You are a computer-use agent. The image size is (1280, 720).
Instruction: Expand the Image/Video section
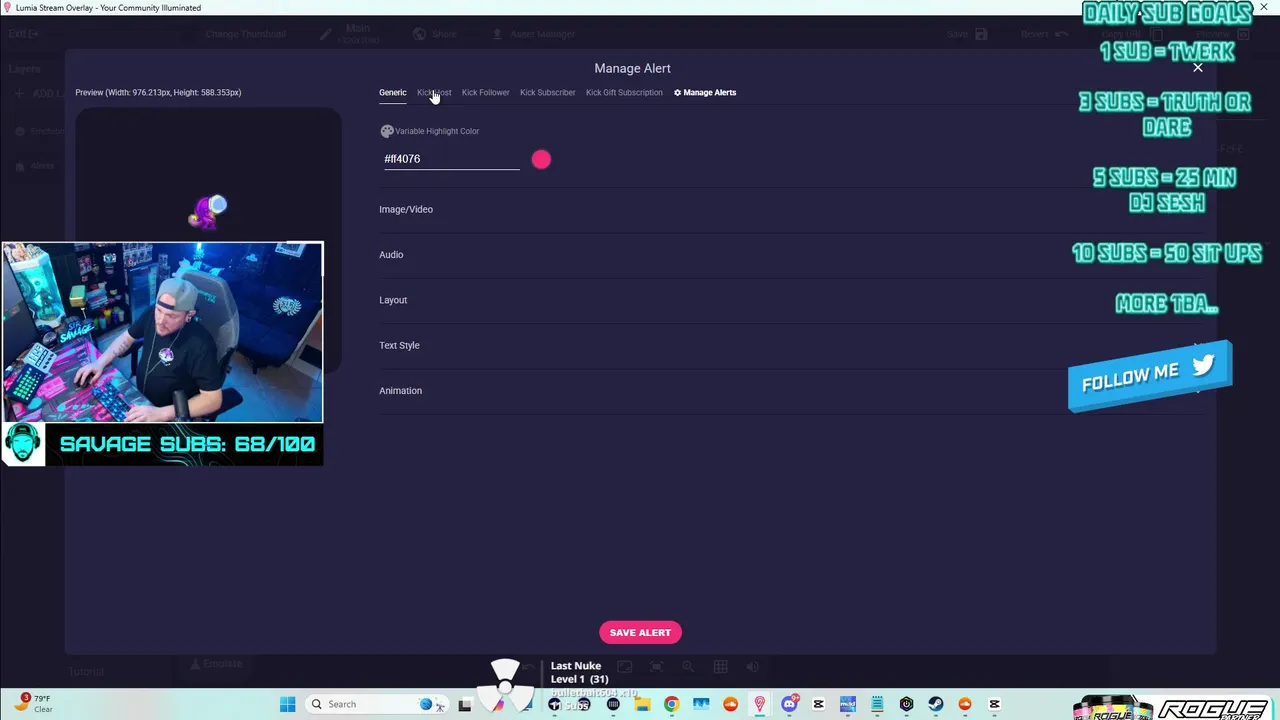coord(790,209)
